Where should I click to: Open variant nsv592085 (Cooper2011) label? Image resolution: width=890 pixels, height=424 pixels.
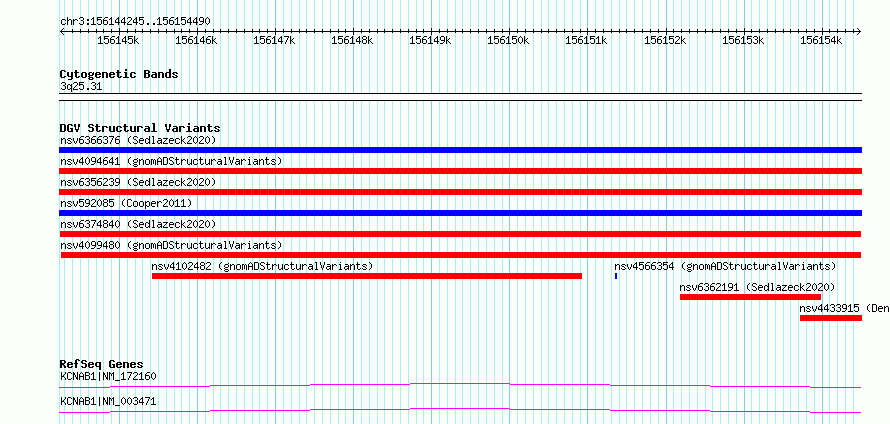pyautogui.click(x=126, y=203)
